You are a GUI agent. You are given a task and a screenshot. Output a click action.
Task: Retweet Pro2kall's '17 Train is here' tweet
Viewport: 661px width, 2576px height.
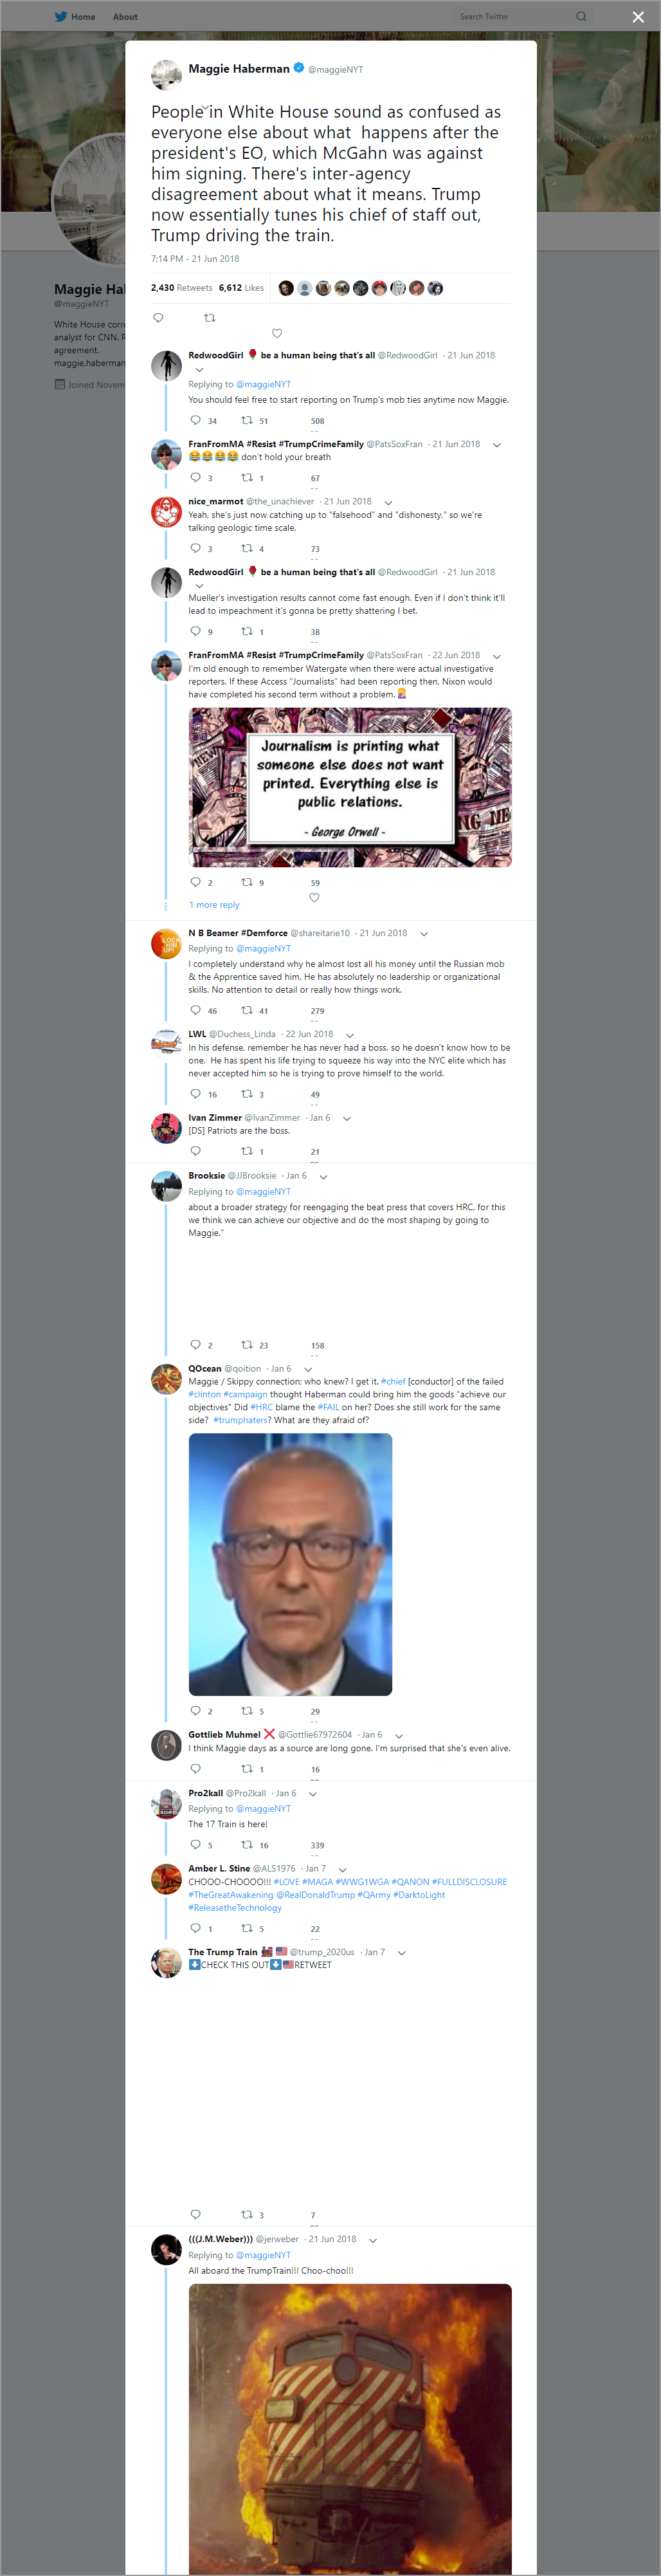click(x=247, y=1844)
